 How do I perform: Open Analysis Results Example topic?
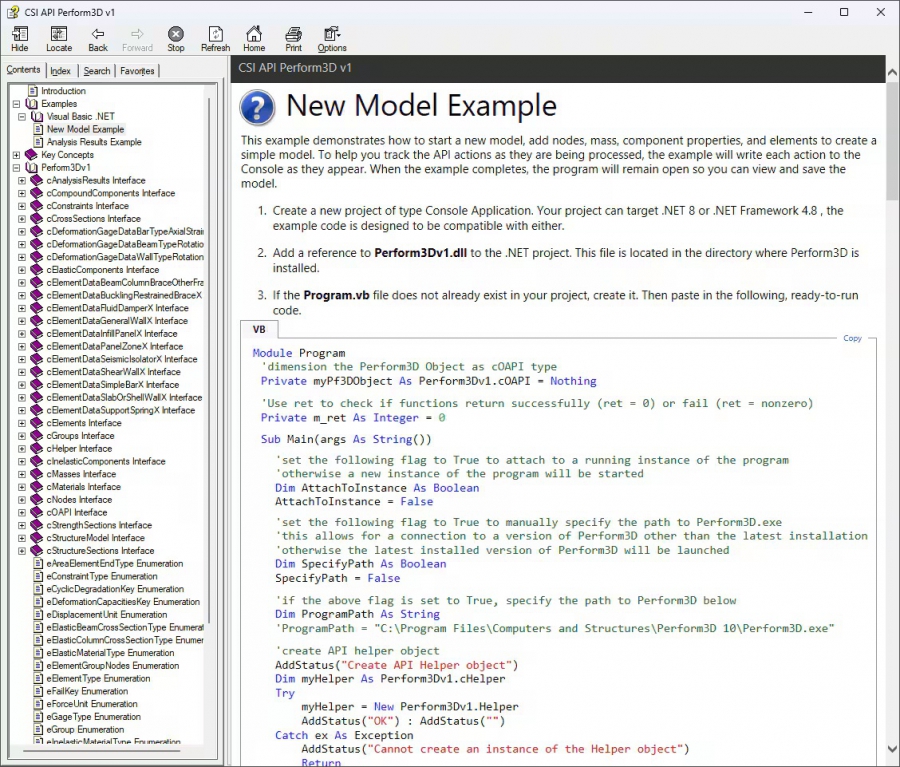(94, 142)
